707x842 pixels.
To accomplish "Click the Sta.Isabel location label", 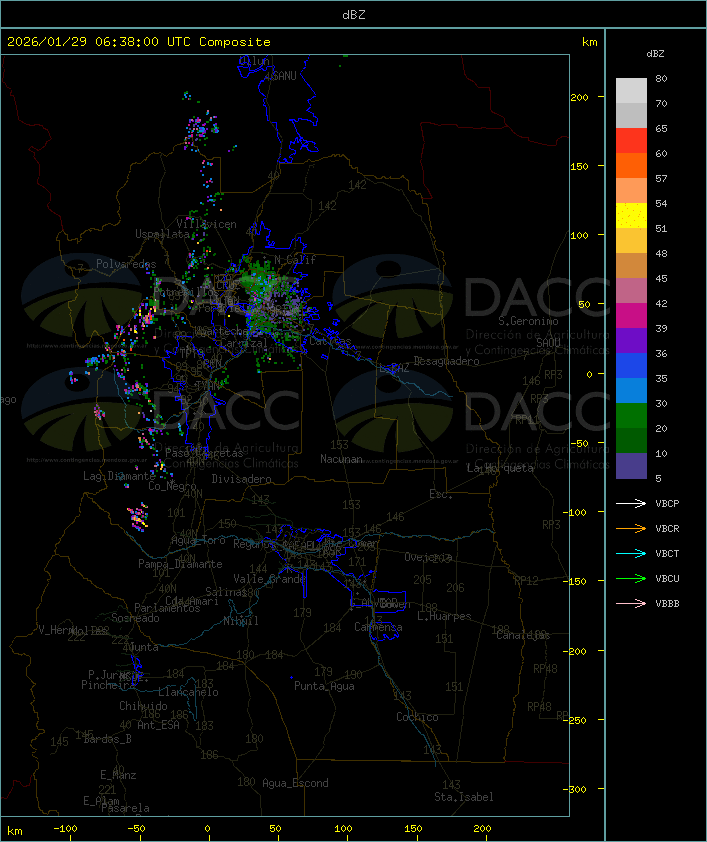I will pyautogui.click(x=463, y=797).
